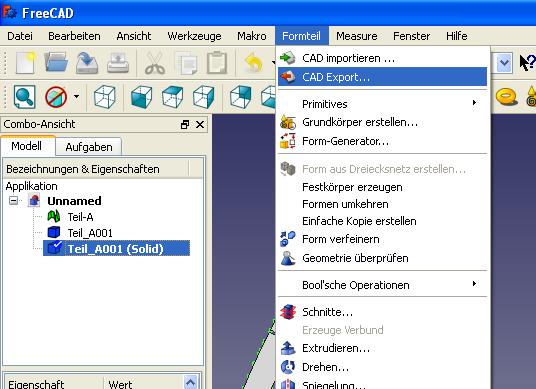Select the axonometric wireframe cube view
The image size is (536, 389).
(x=105, y=97)
